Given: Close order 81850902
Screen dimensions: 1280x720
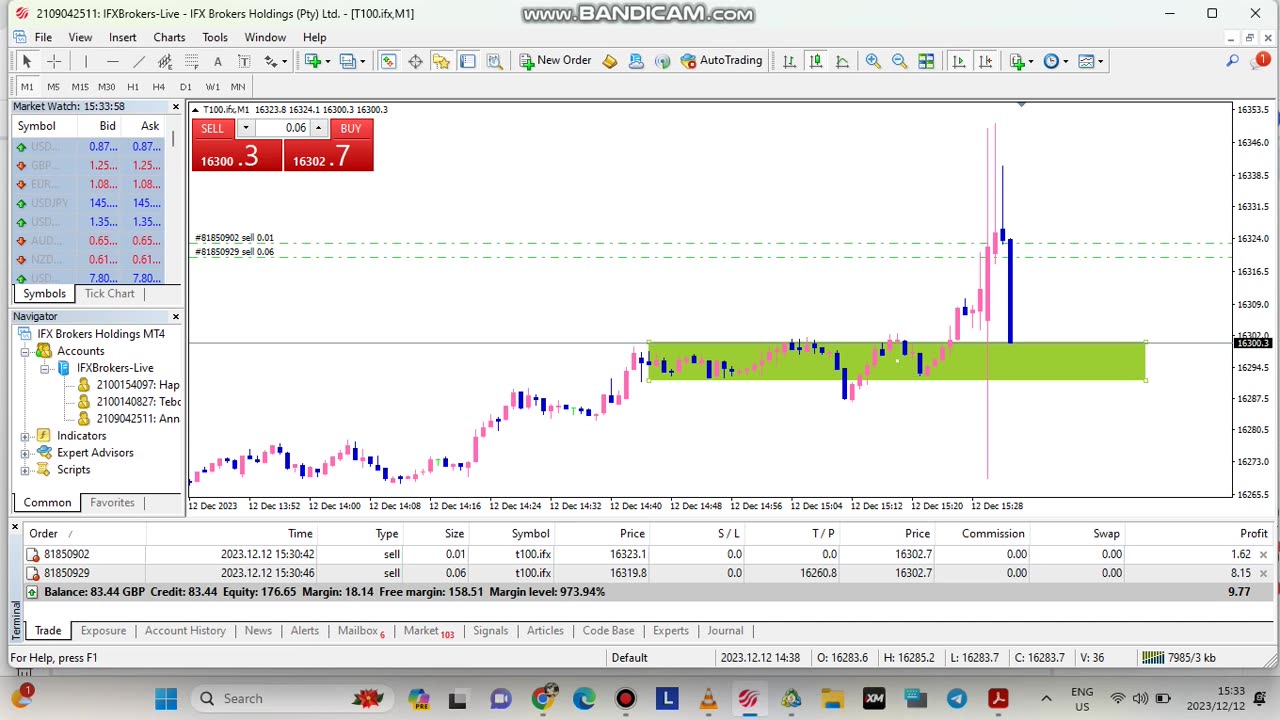Looking at the screenshot, I should point(1263,555).
